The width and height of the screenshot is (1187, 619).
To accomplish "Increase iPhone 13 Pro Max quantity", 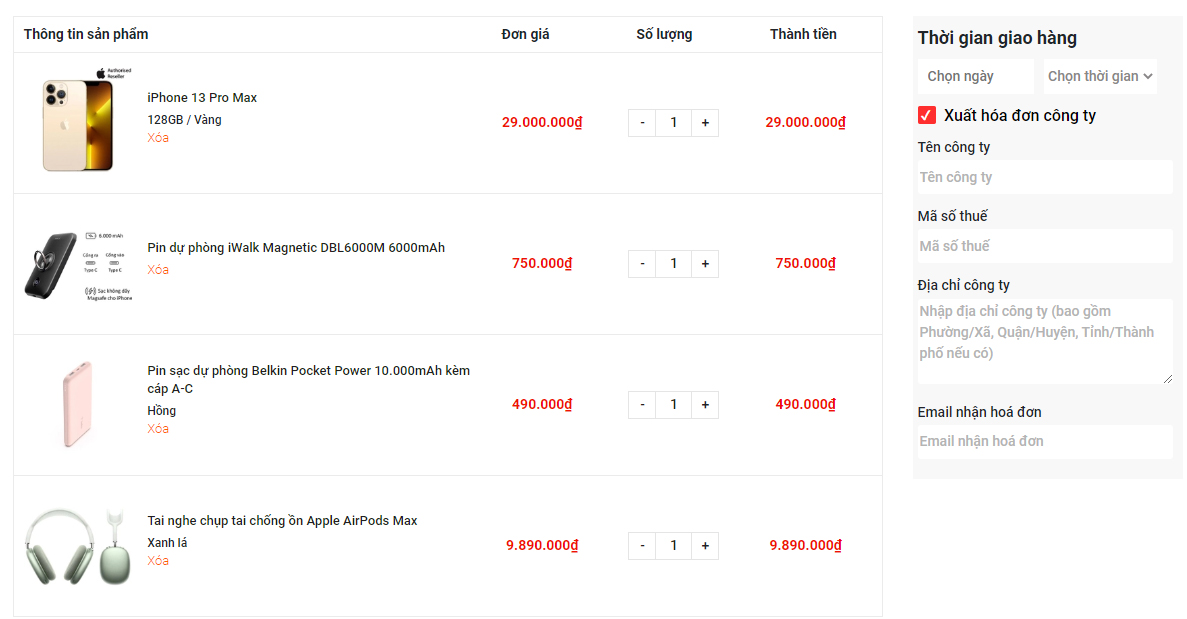I will 705,123.
